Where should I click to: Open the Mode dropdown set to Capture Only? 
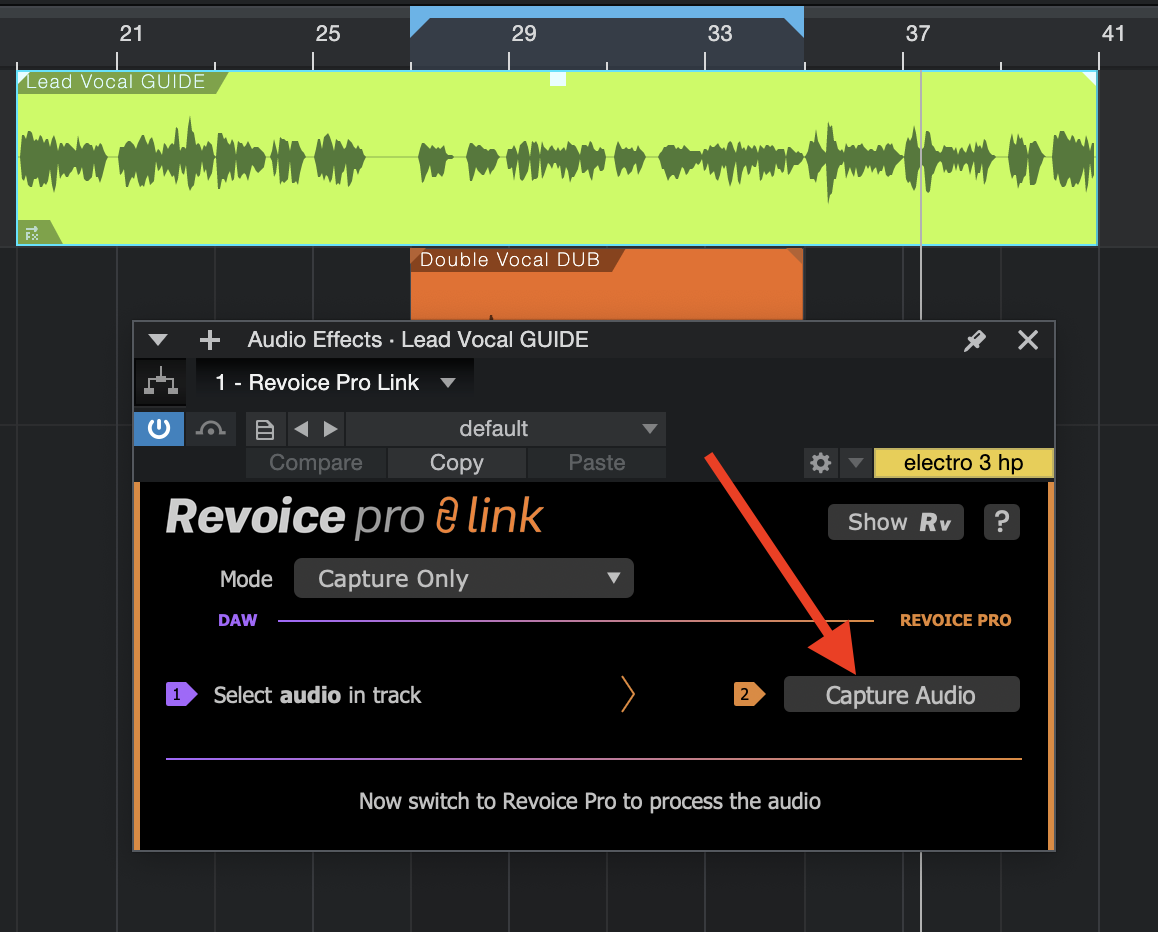tap(464, 579)
